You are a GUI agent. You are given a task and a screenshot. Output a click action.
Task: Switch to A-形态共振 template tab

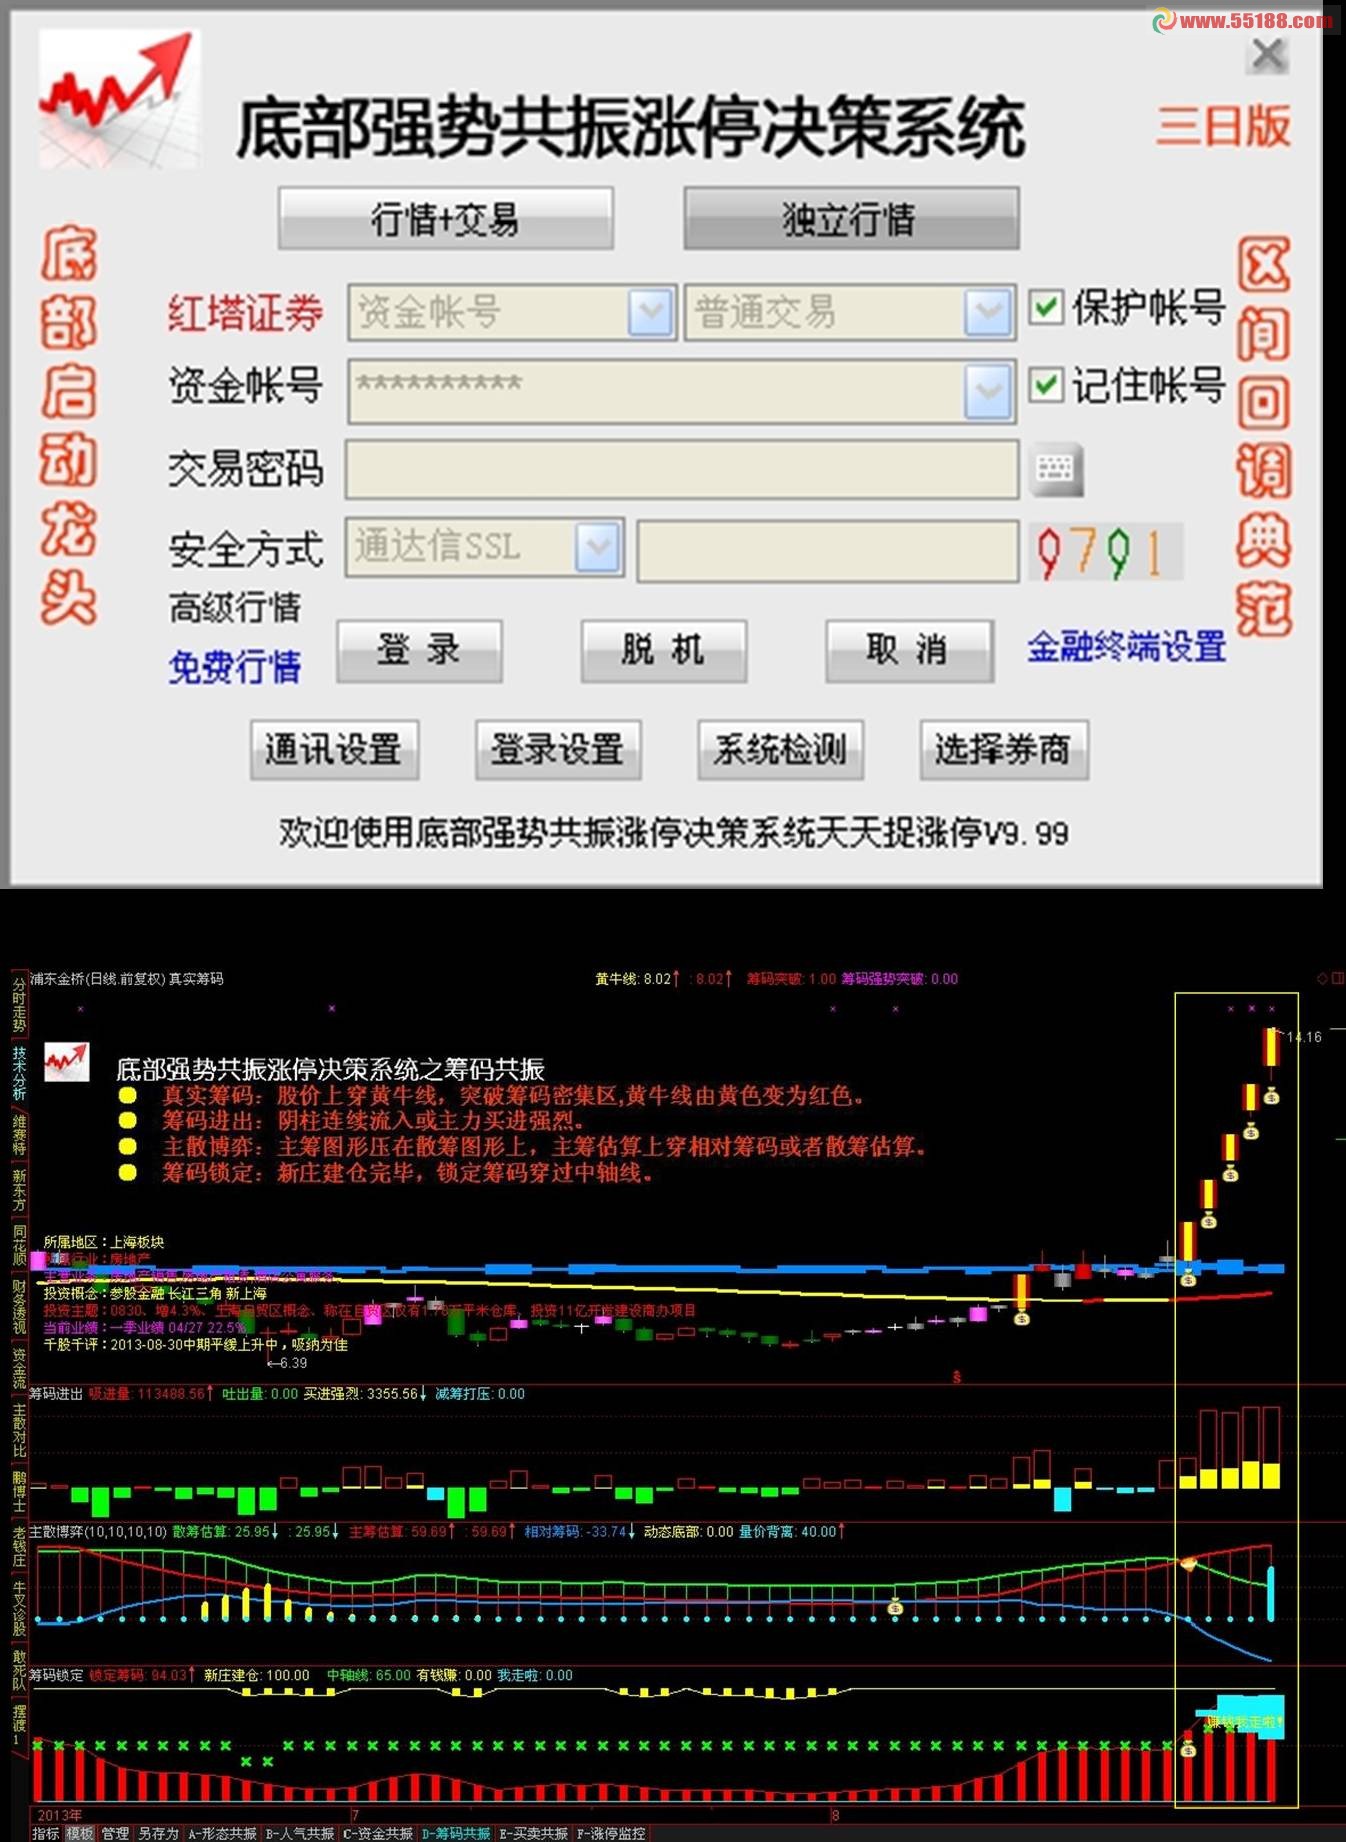[x=223, y=1833]
